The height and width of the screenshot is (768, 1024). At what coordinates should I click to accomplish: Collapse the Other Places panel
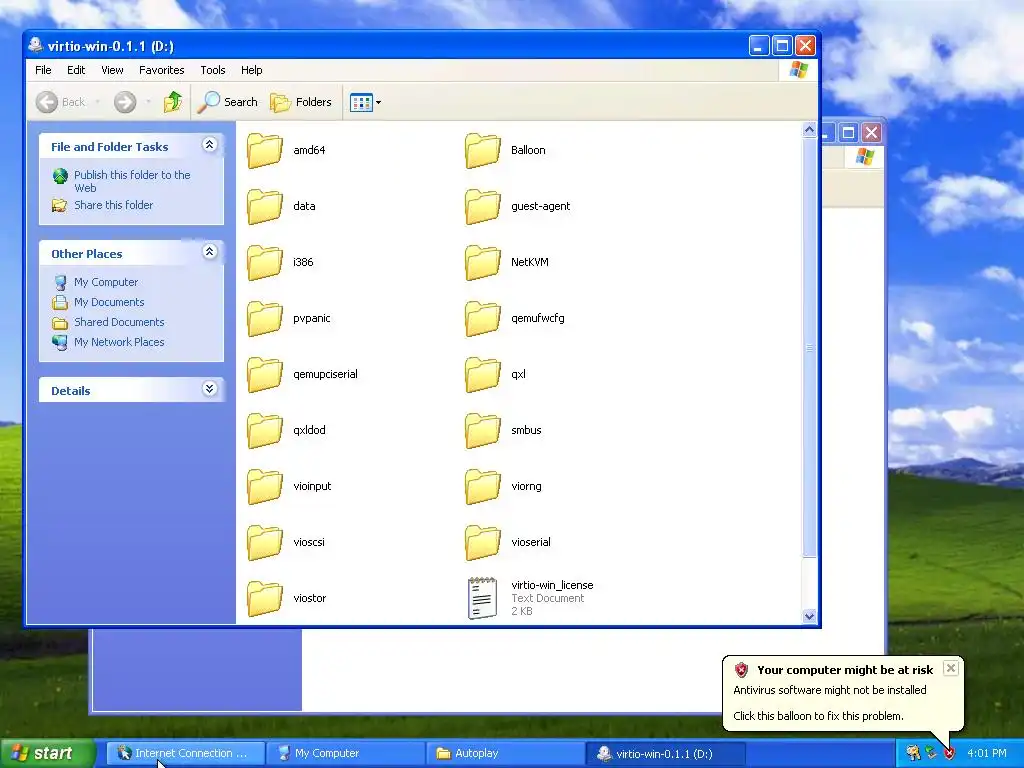click(x=210, y=252)
